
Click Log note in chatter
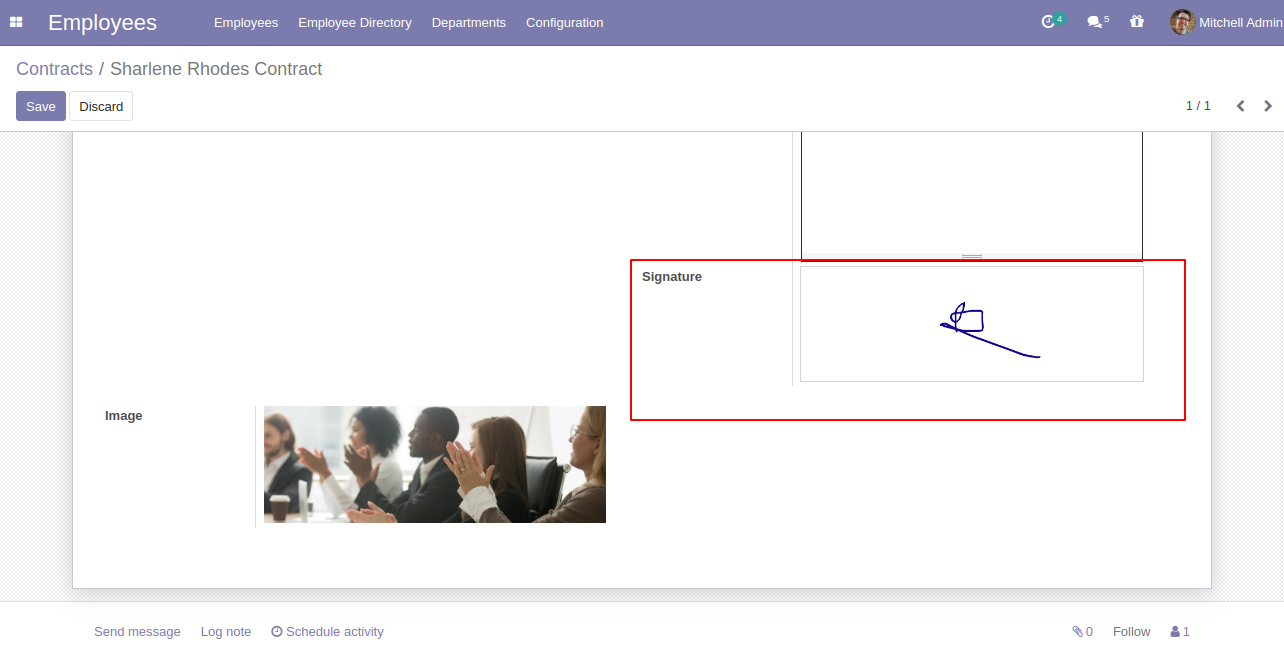point(226,632)
